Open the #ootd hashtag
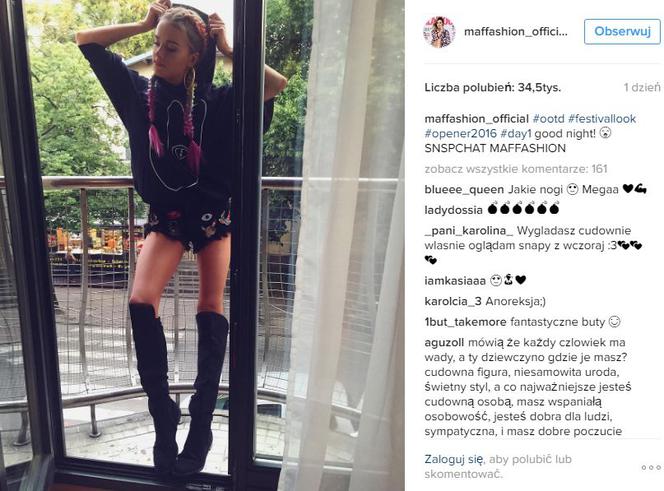 548,119
